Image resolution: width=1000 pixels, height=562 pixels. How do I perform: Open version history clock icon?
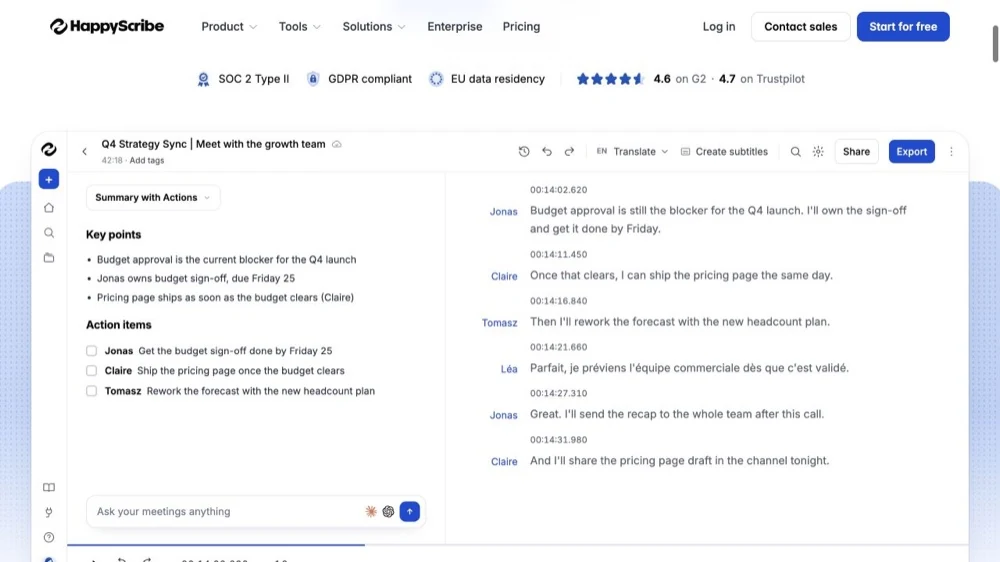click(524, 151)
